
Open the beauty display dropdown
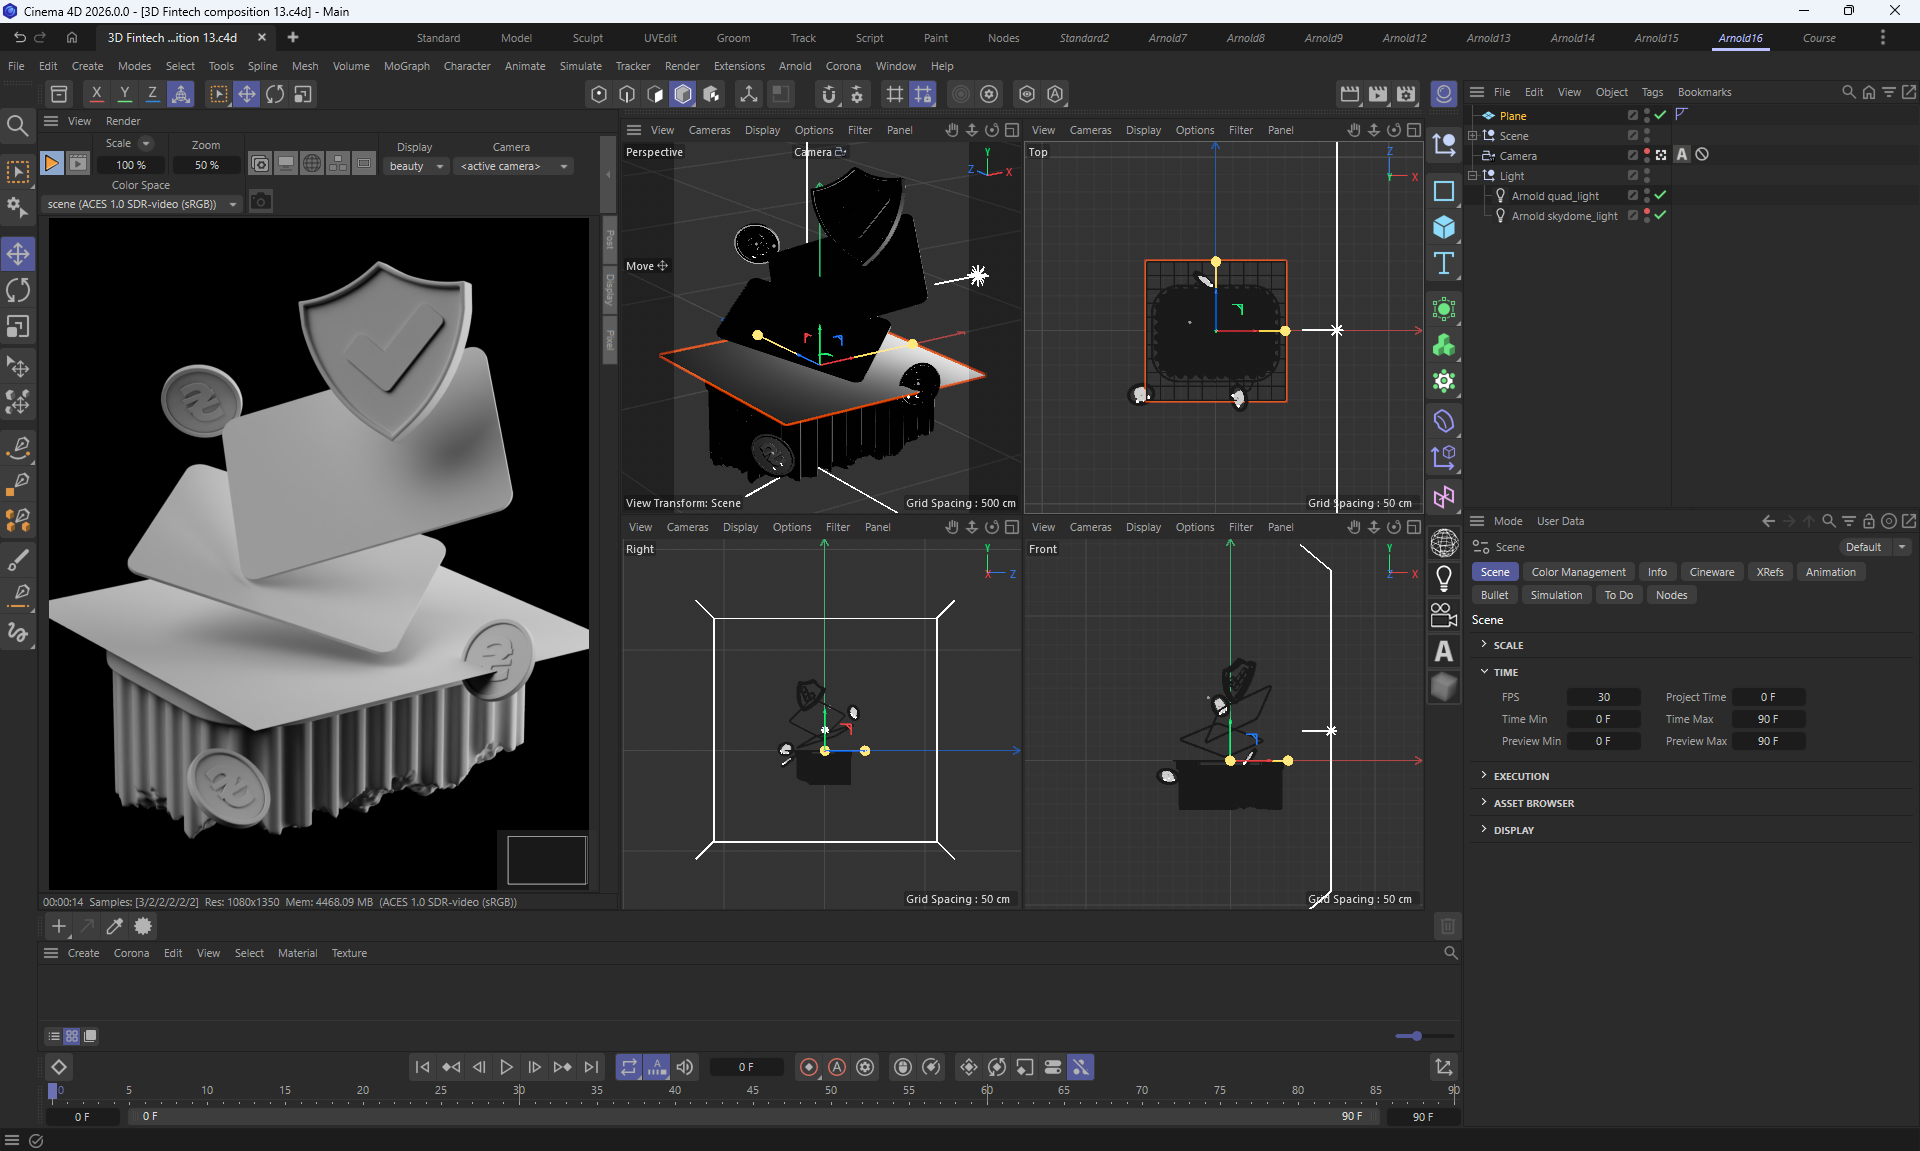[416, 166]
